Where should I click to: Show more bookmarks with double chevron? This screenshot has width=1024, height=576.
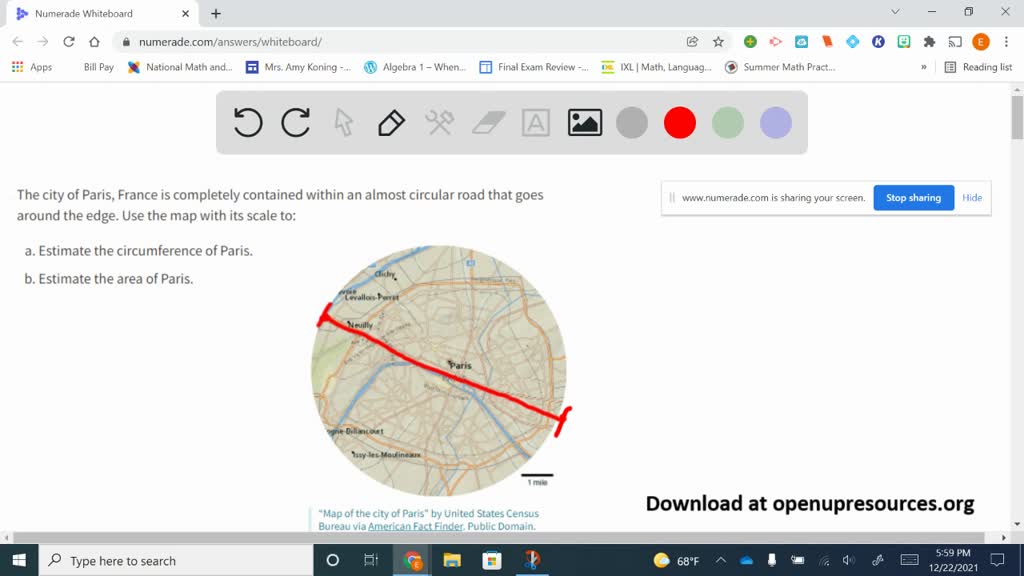pyautogui.click(x=923, y=67)
